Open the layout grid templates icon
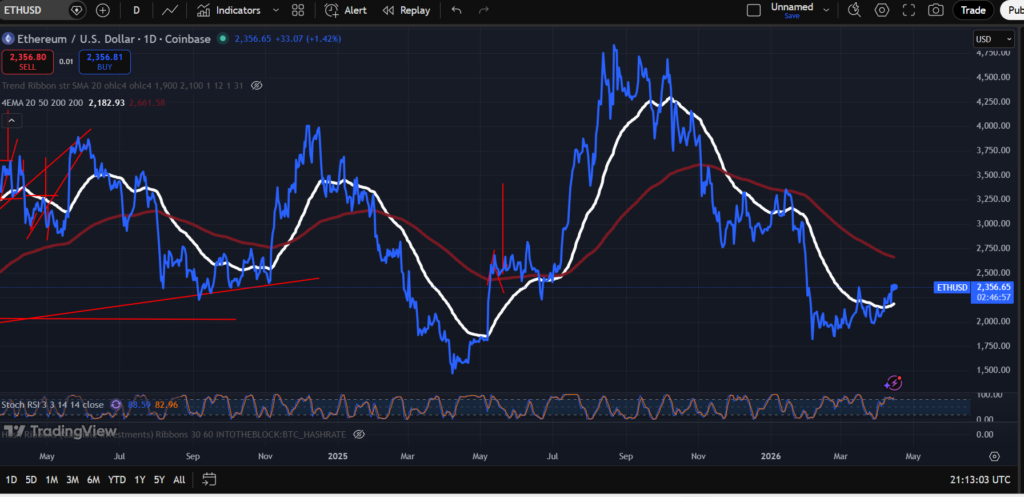Screen dimensions: 1024x497 click(x=298, y=10)
